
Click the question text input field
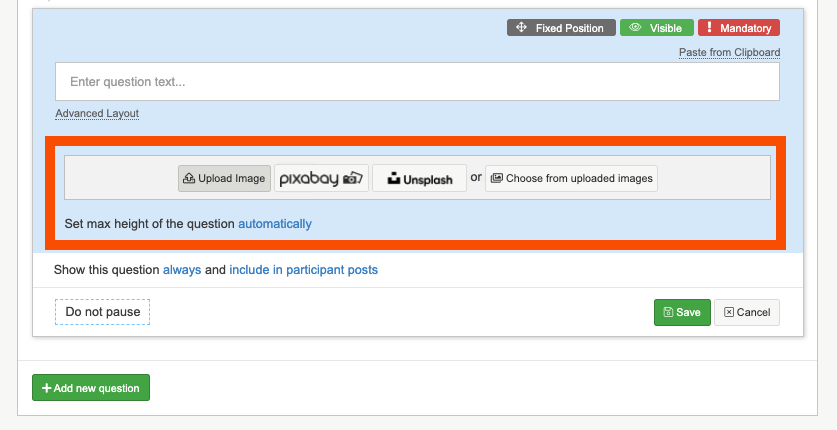(x=417, y=82)
